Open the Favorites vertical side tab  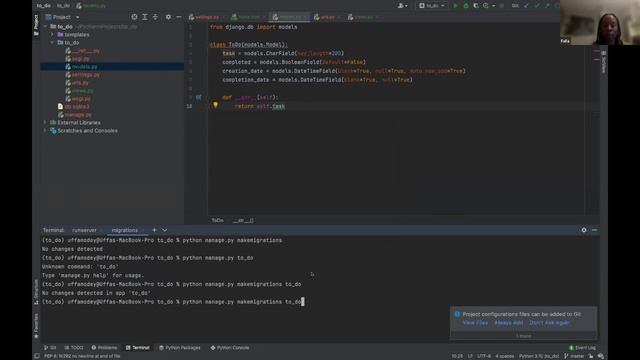coord(36,325)
